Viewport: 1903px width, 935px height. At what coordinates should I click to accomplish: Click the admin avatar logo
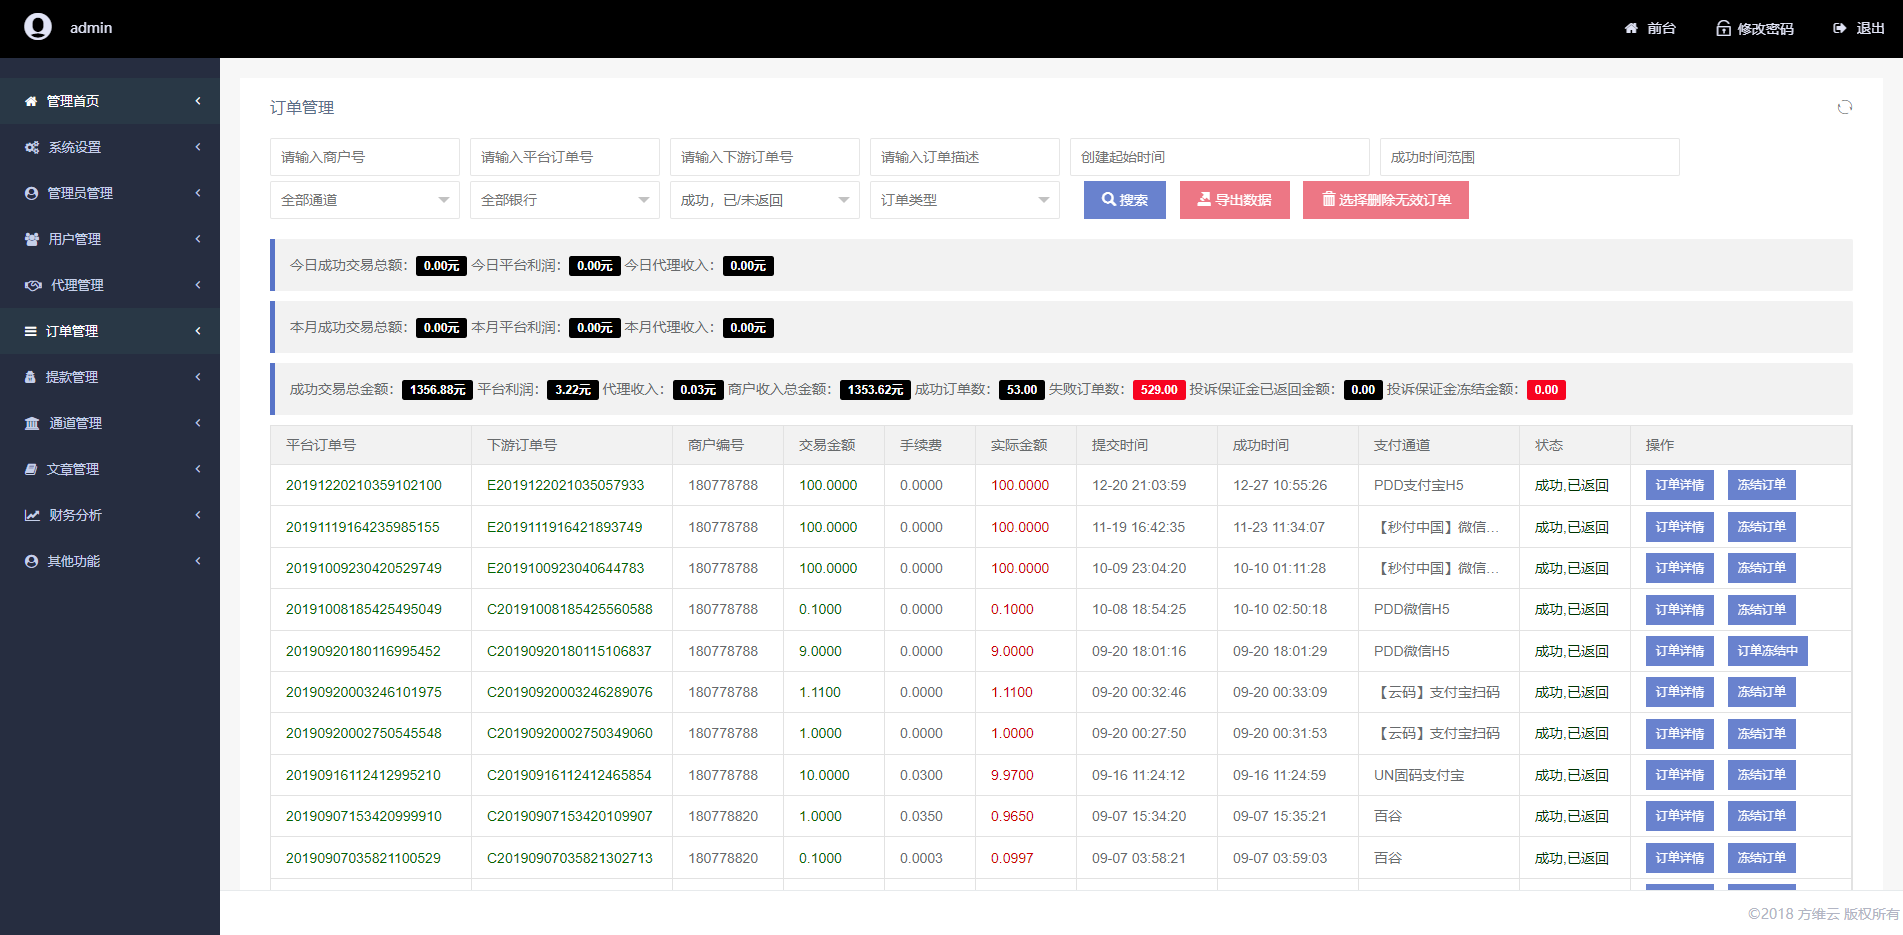[x=38, y=27]
